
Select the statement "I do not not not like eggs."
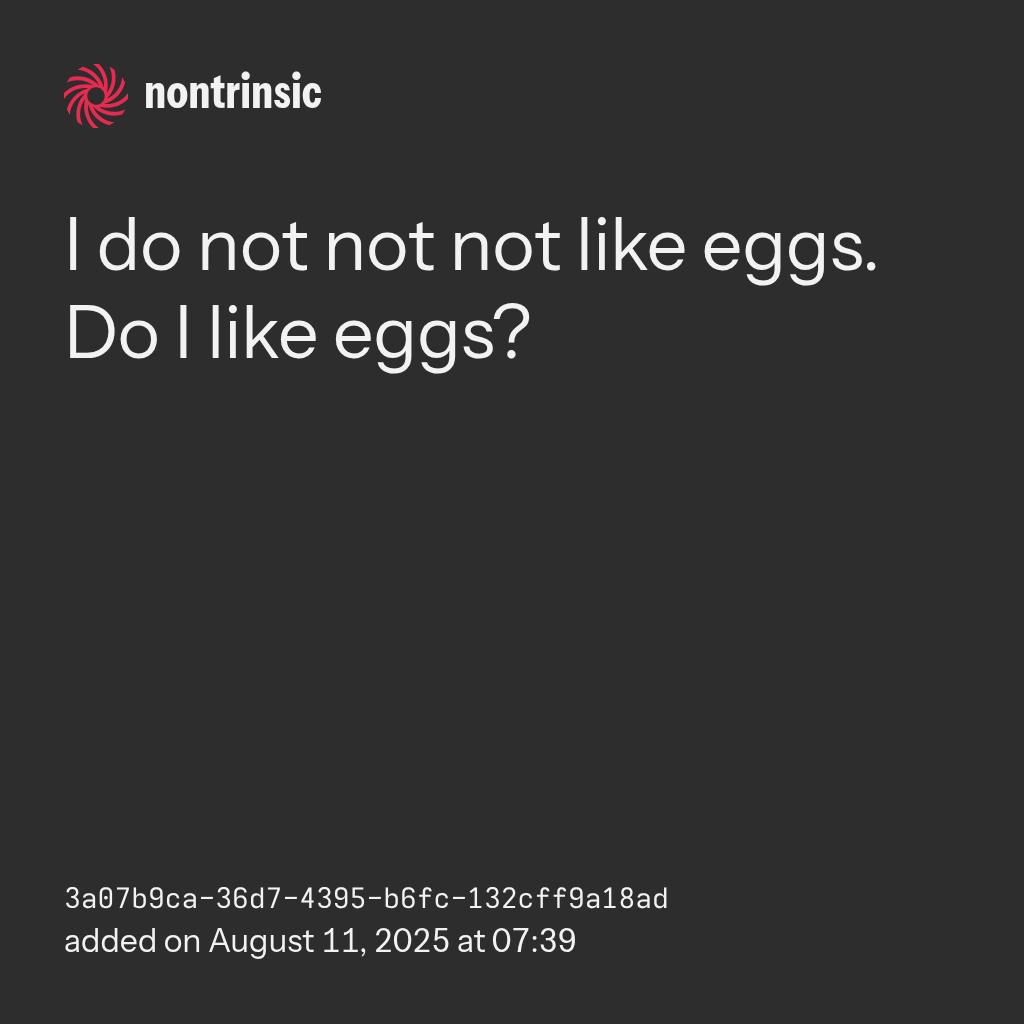471,249
